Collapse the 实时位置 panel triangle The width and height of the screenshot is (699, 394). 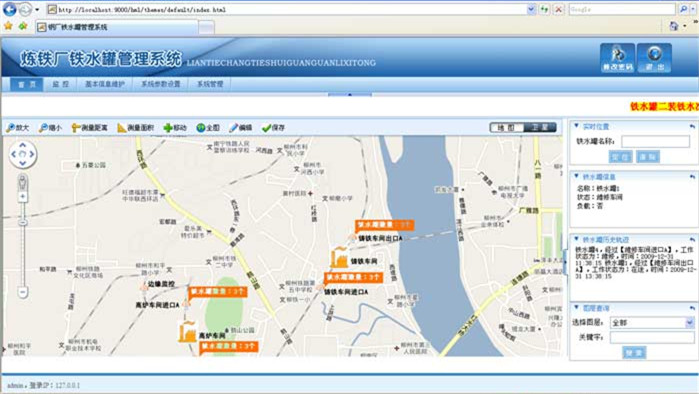click(576, 126)
